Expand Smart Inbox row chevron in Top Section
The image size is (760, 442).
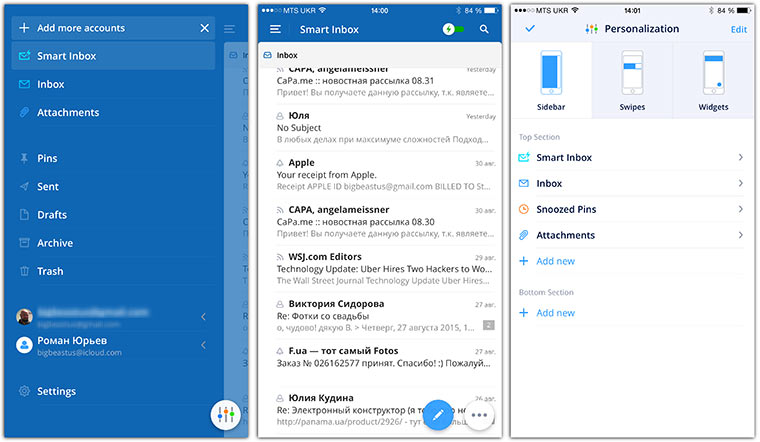point(741,157)
